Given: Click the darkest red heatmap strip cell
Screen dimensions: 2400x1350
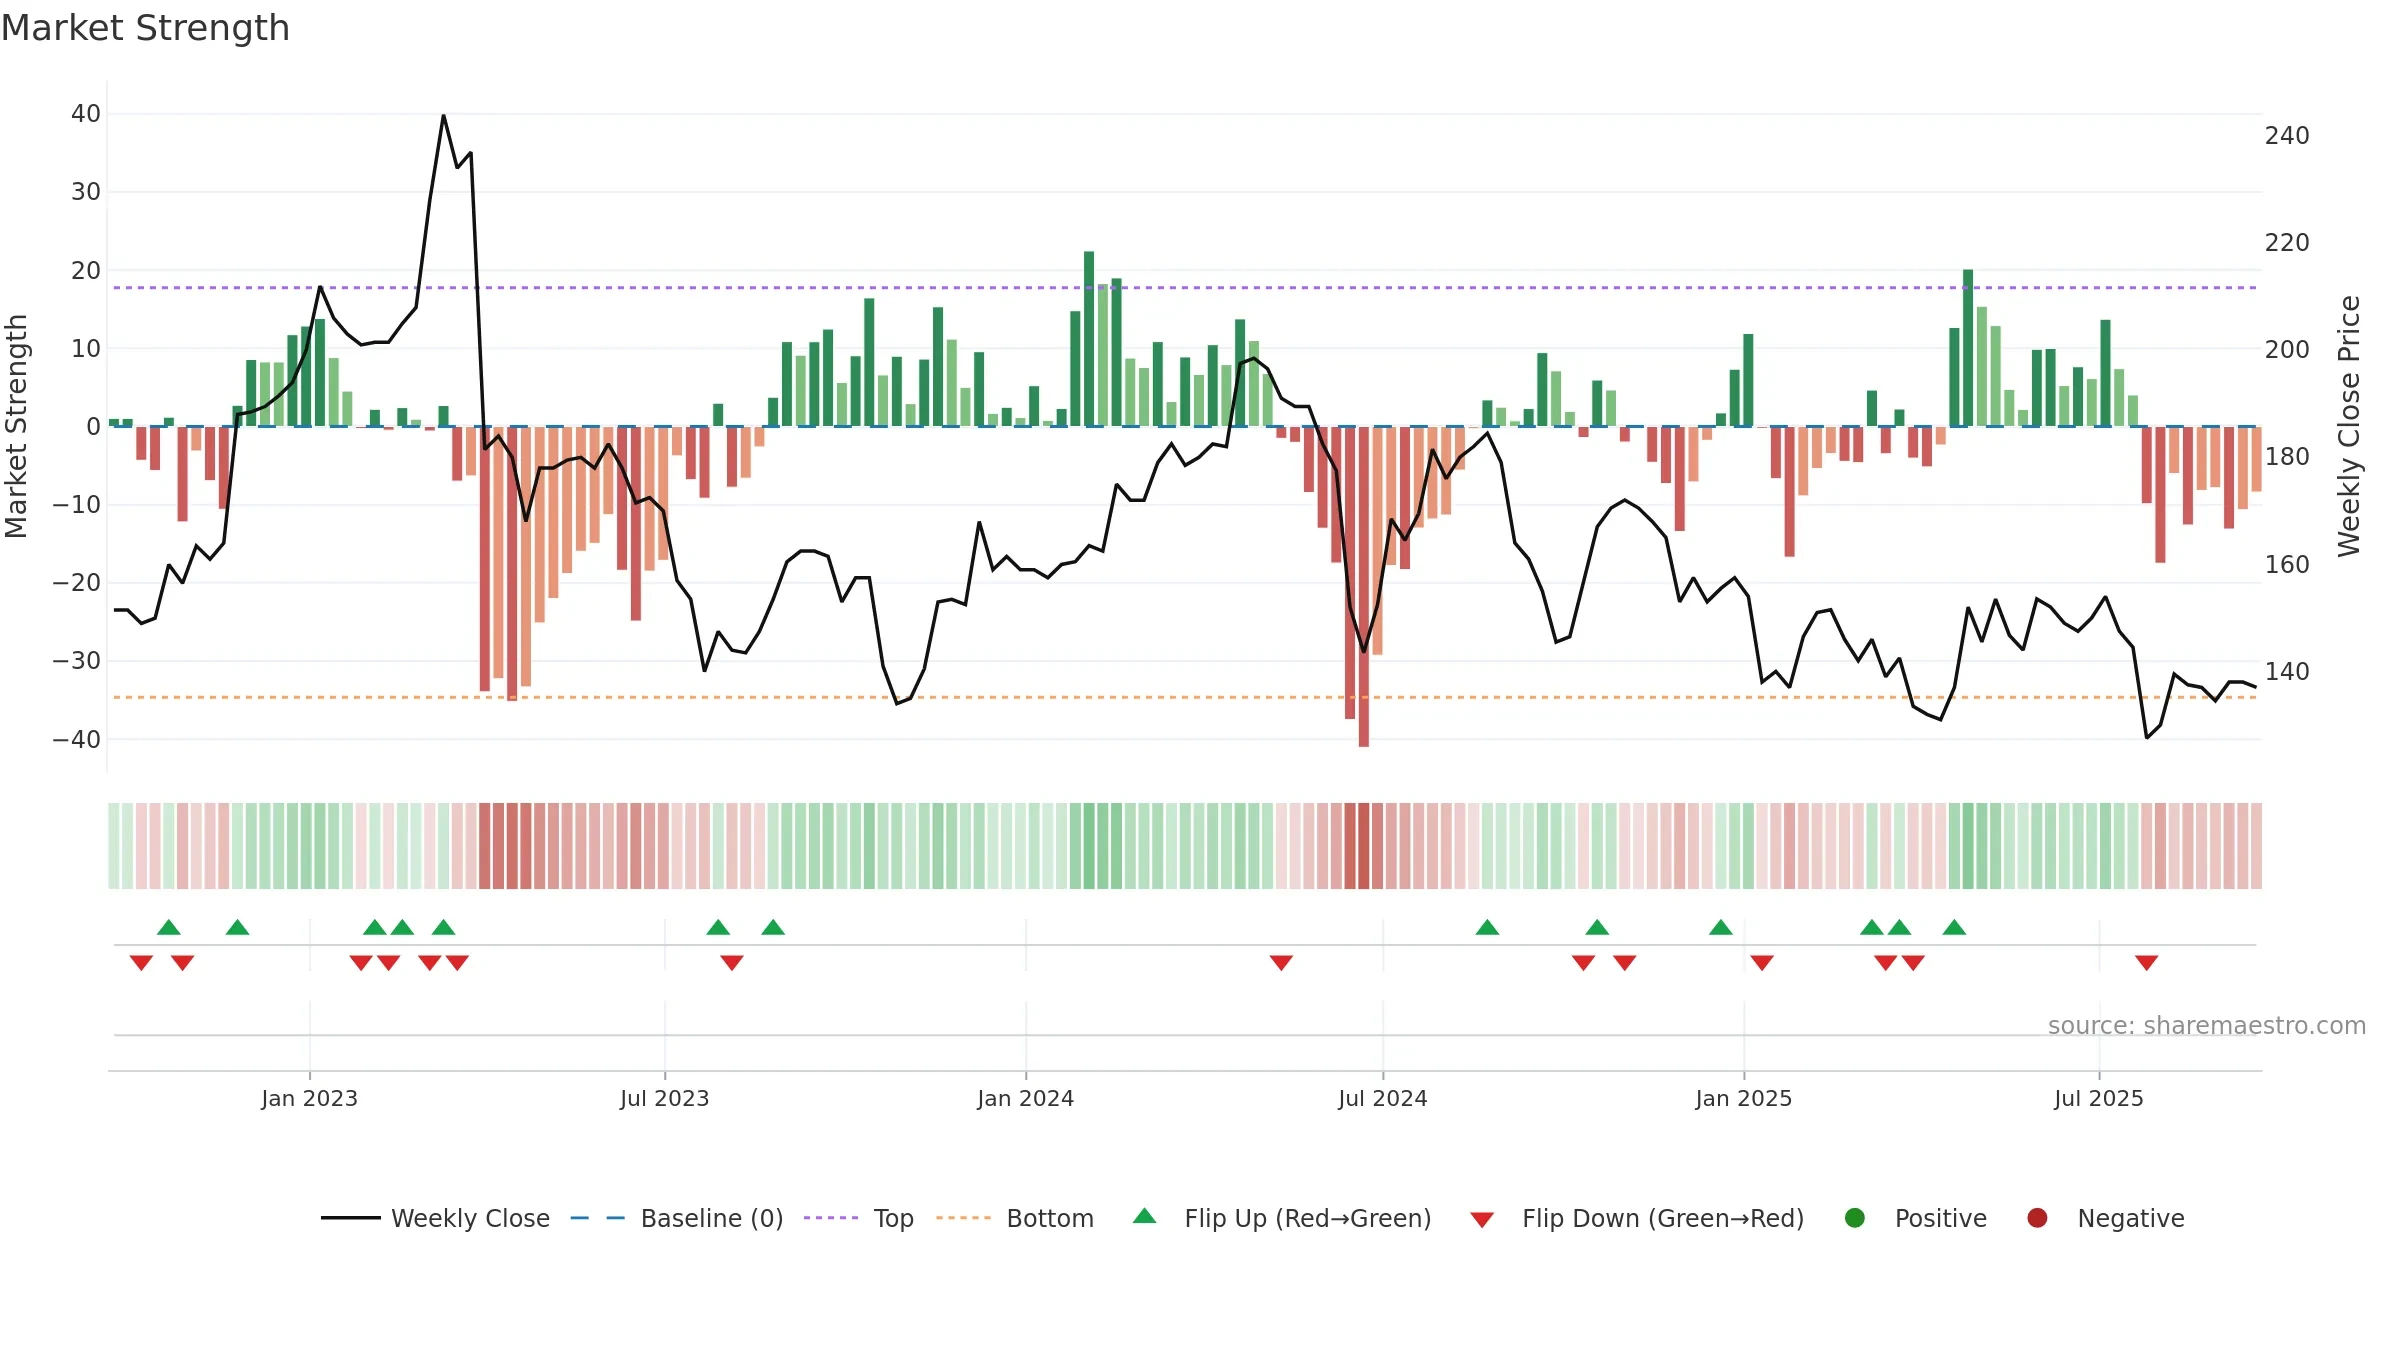Looking at the screenshot, I should tap(1363, 846).
